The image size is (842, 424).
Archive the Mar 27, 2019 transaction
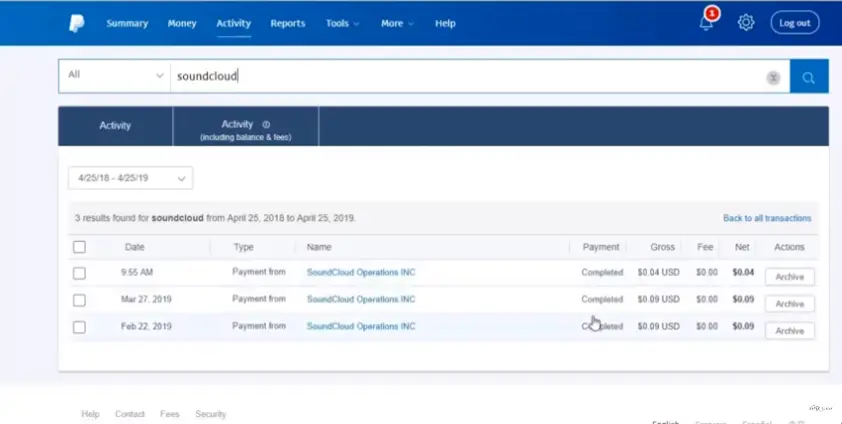pyautogui.click(x=789, y=304)
